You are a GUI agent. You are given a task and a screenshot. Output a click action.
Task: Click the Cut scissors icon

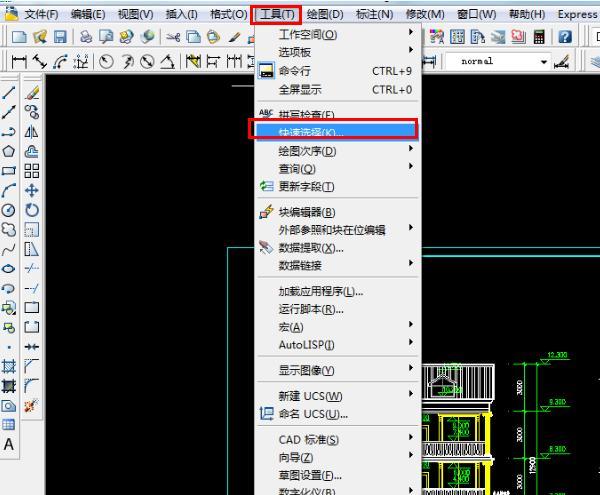(173, 37)
